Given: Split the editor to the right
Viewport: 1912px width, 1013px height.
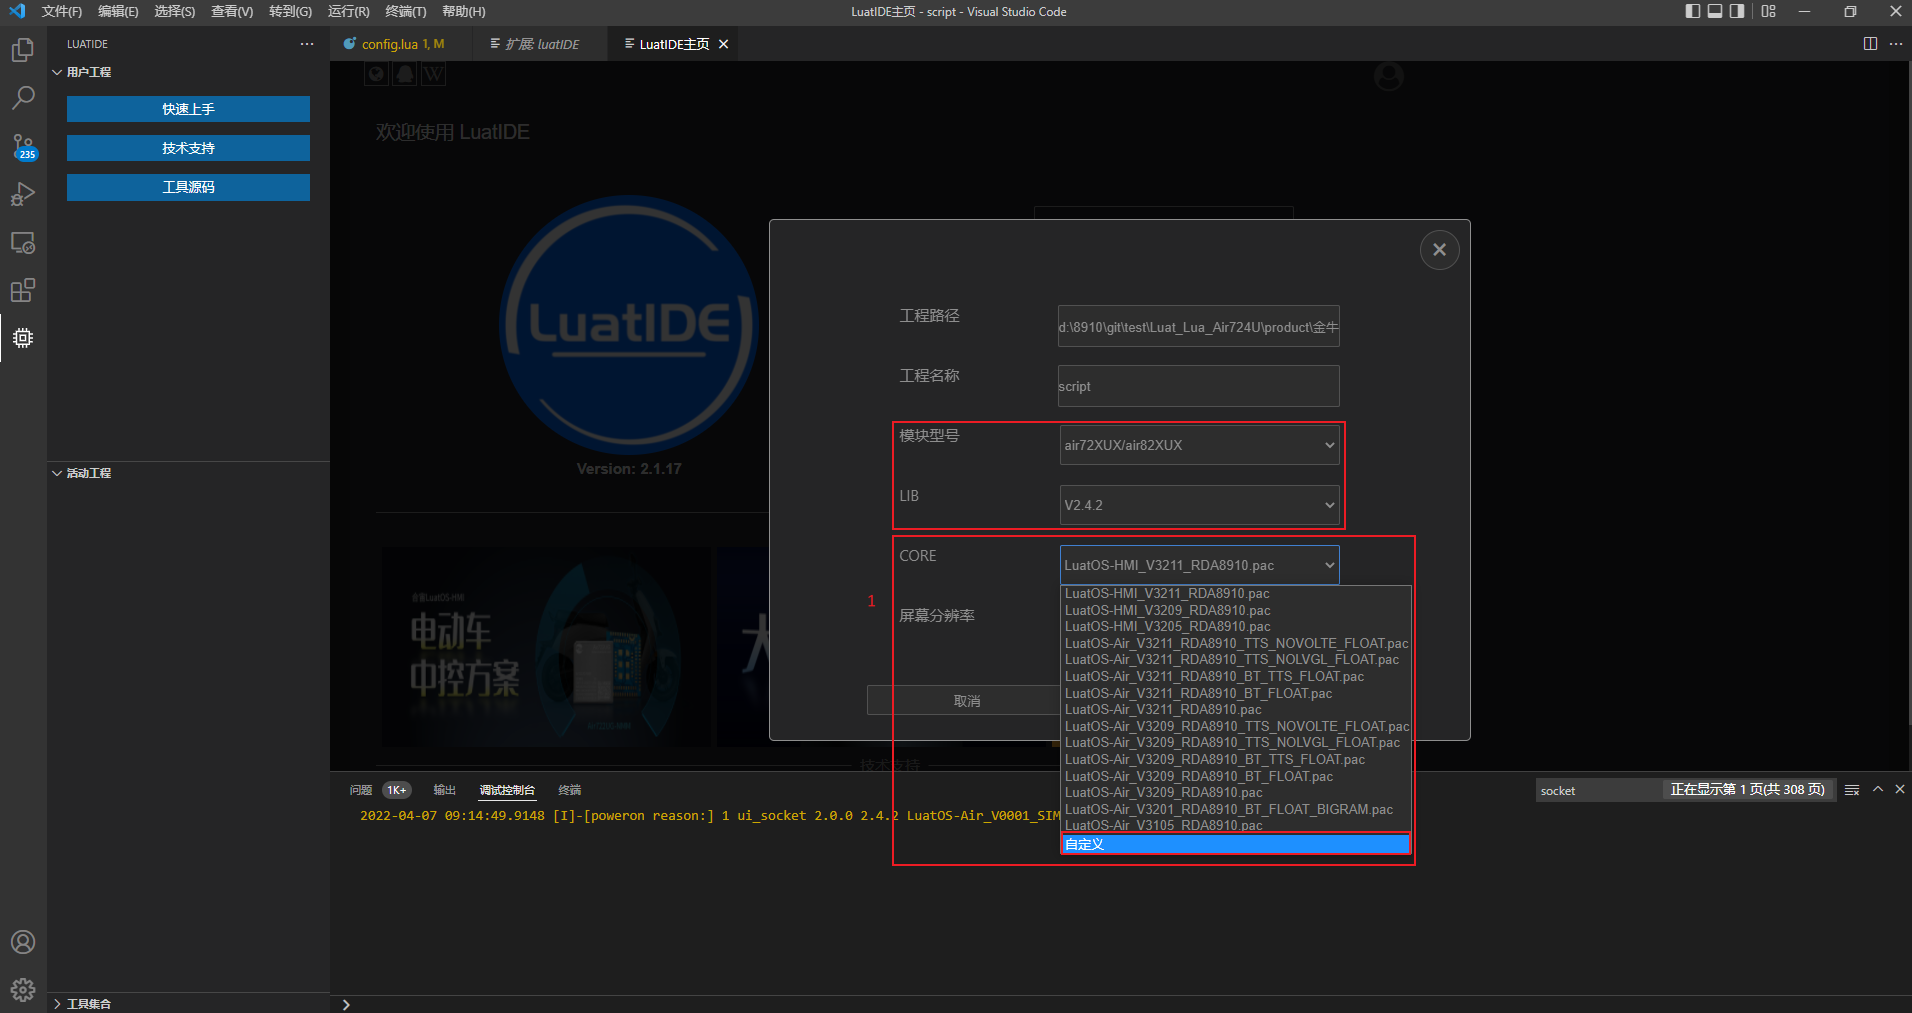Looking at the screenshot, I should click(x=1870, y=44).
